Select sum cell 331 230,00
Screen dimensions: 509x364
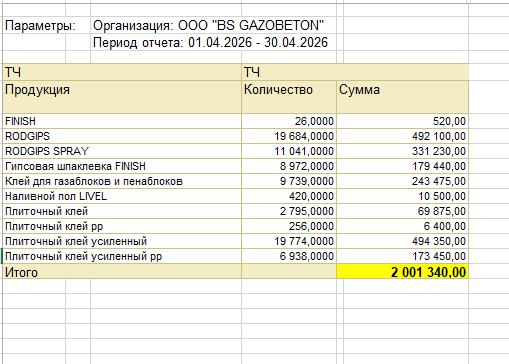(x=402, y=151)
